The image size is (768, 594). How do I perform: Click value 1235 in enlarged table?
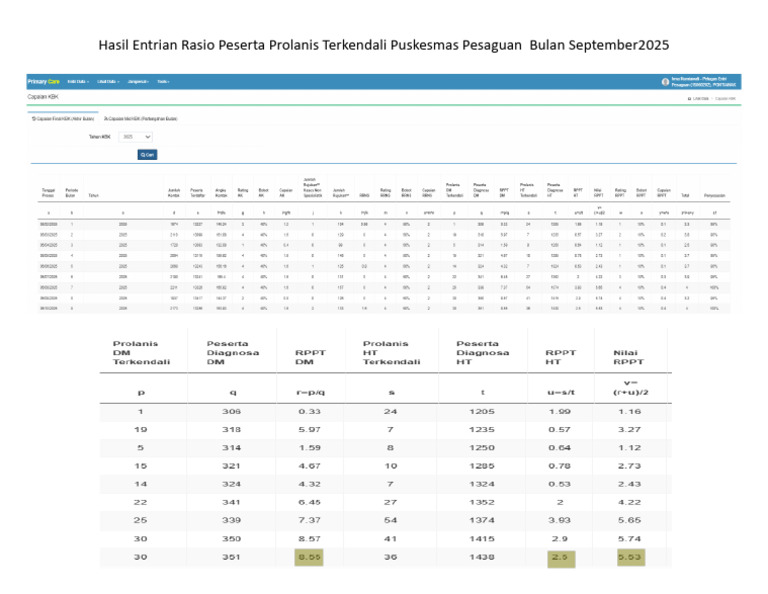482,429
